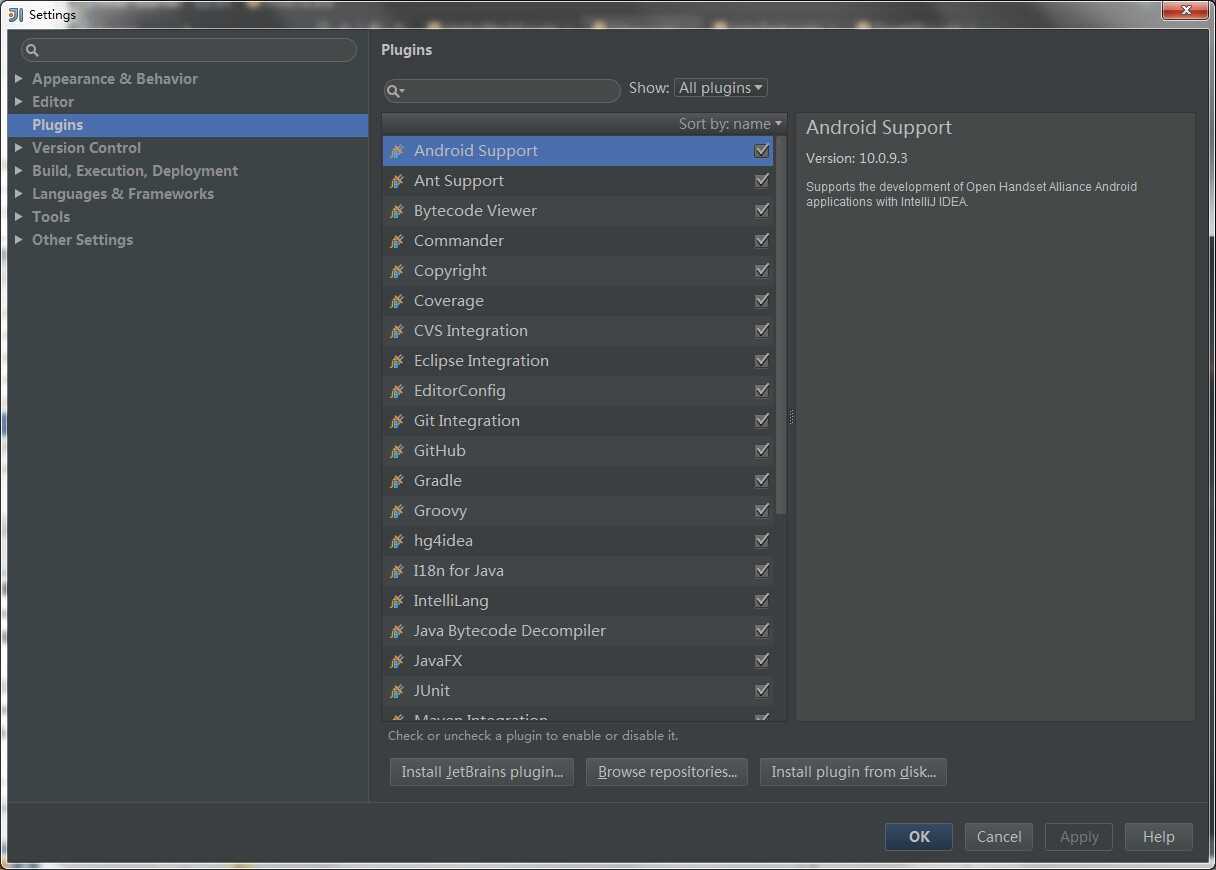Click the Apply button
The image size is (1216, 870).
pos(1079,837)
